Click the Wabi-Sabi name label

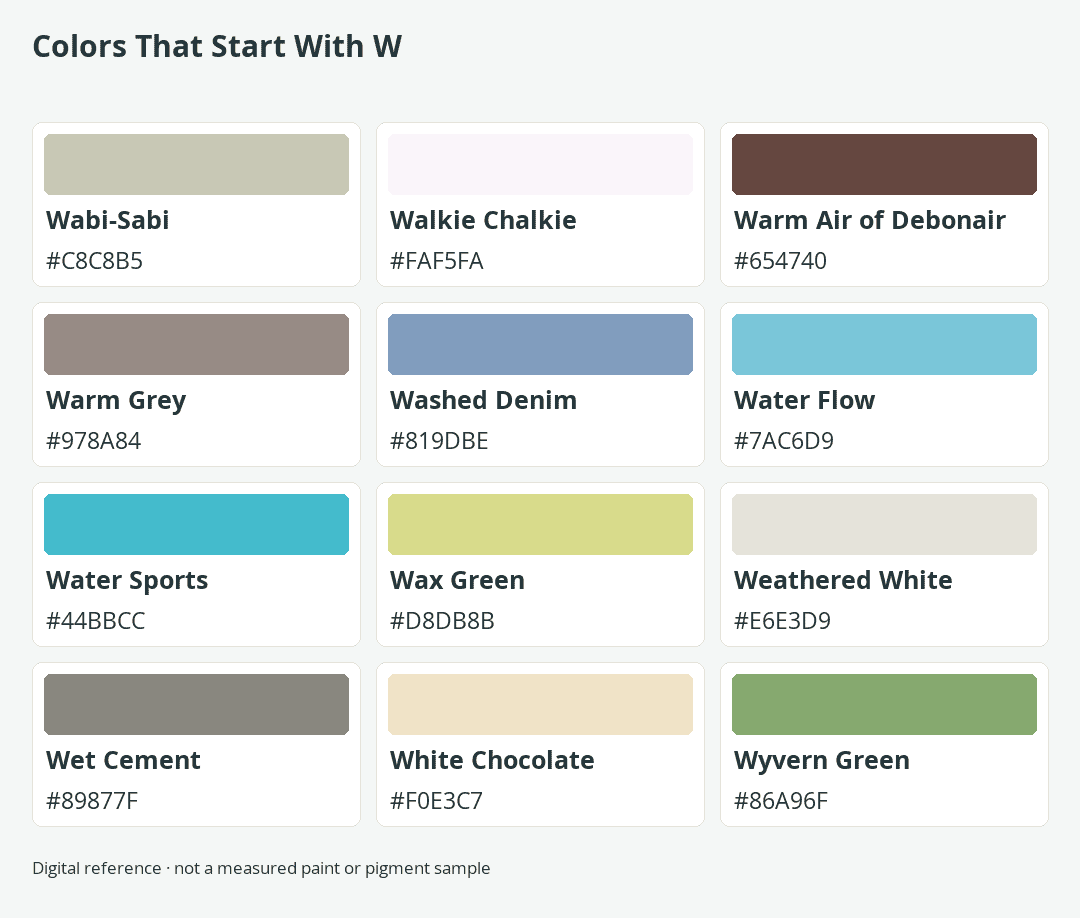(107, 220)
